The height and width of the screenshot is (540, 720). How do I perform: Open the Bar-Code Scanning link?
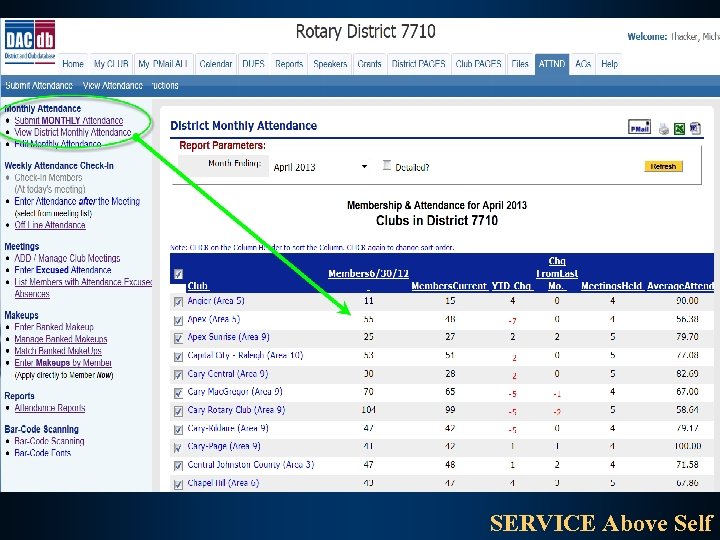[x=49, y=441]
